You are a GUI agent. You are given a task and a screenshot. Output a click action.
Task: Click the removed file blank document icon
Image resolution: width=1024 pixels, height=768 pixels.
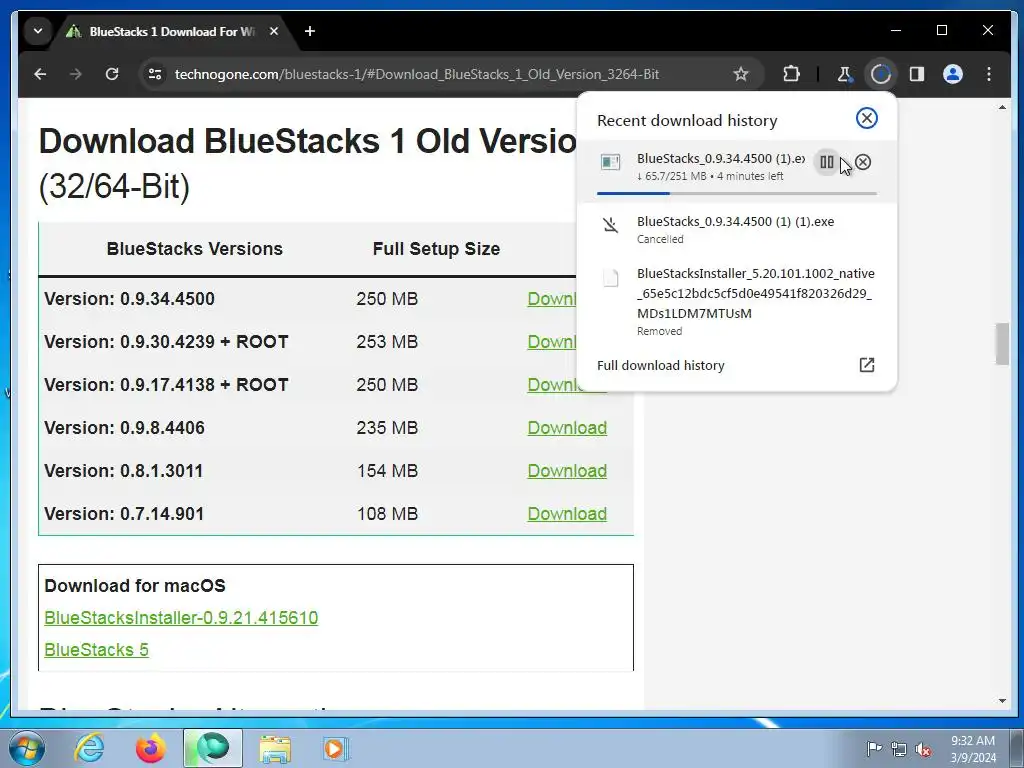[610, 278]
